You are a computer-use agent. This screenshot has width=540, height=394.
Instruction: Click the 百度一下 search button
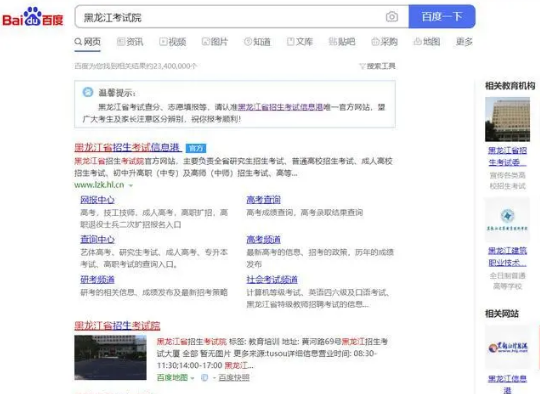pos(442,16)
